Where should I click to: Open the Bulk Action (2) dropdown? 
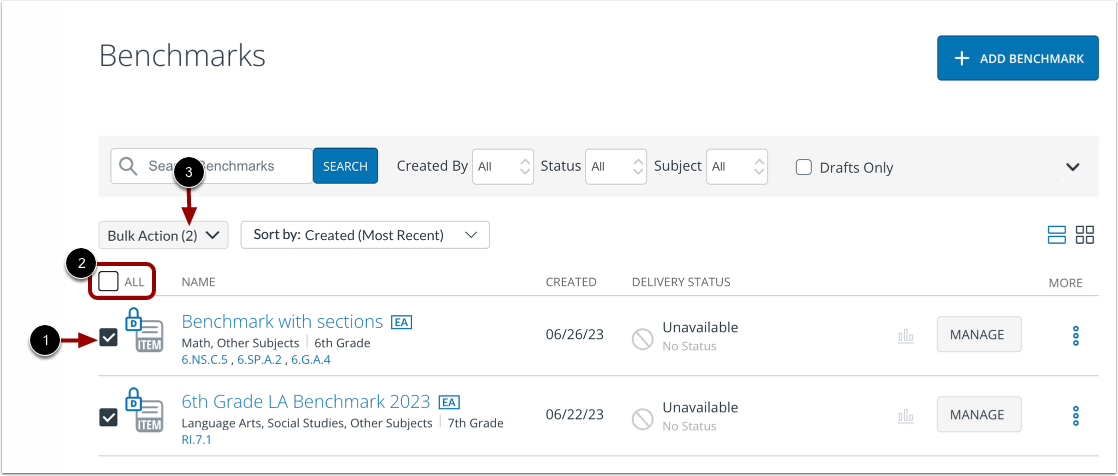click(163, 235)
